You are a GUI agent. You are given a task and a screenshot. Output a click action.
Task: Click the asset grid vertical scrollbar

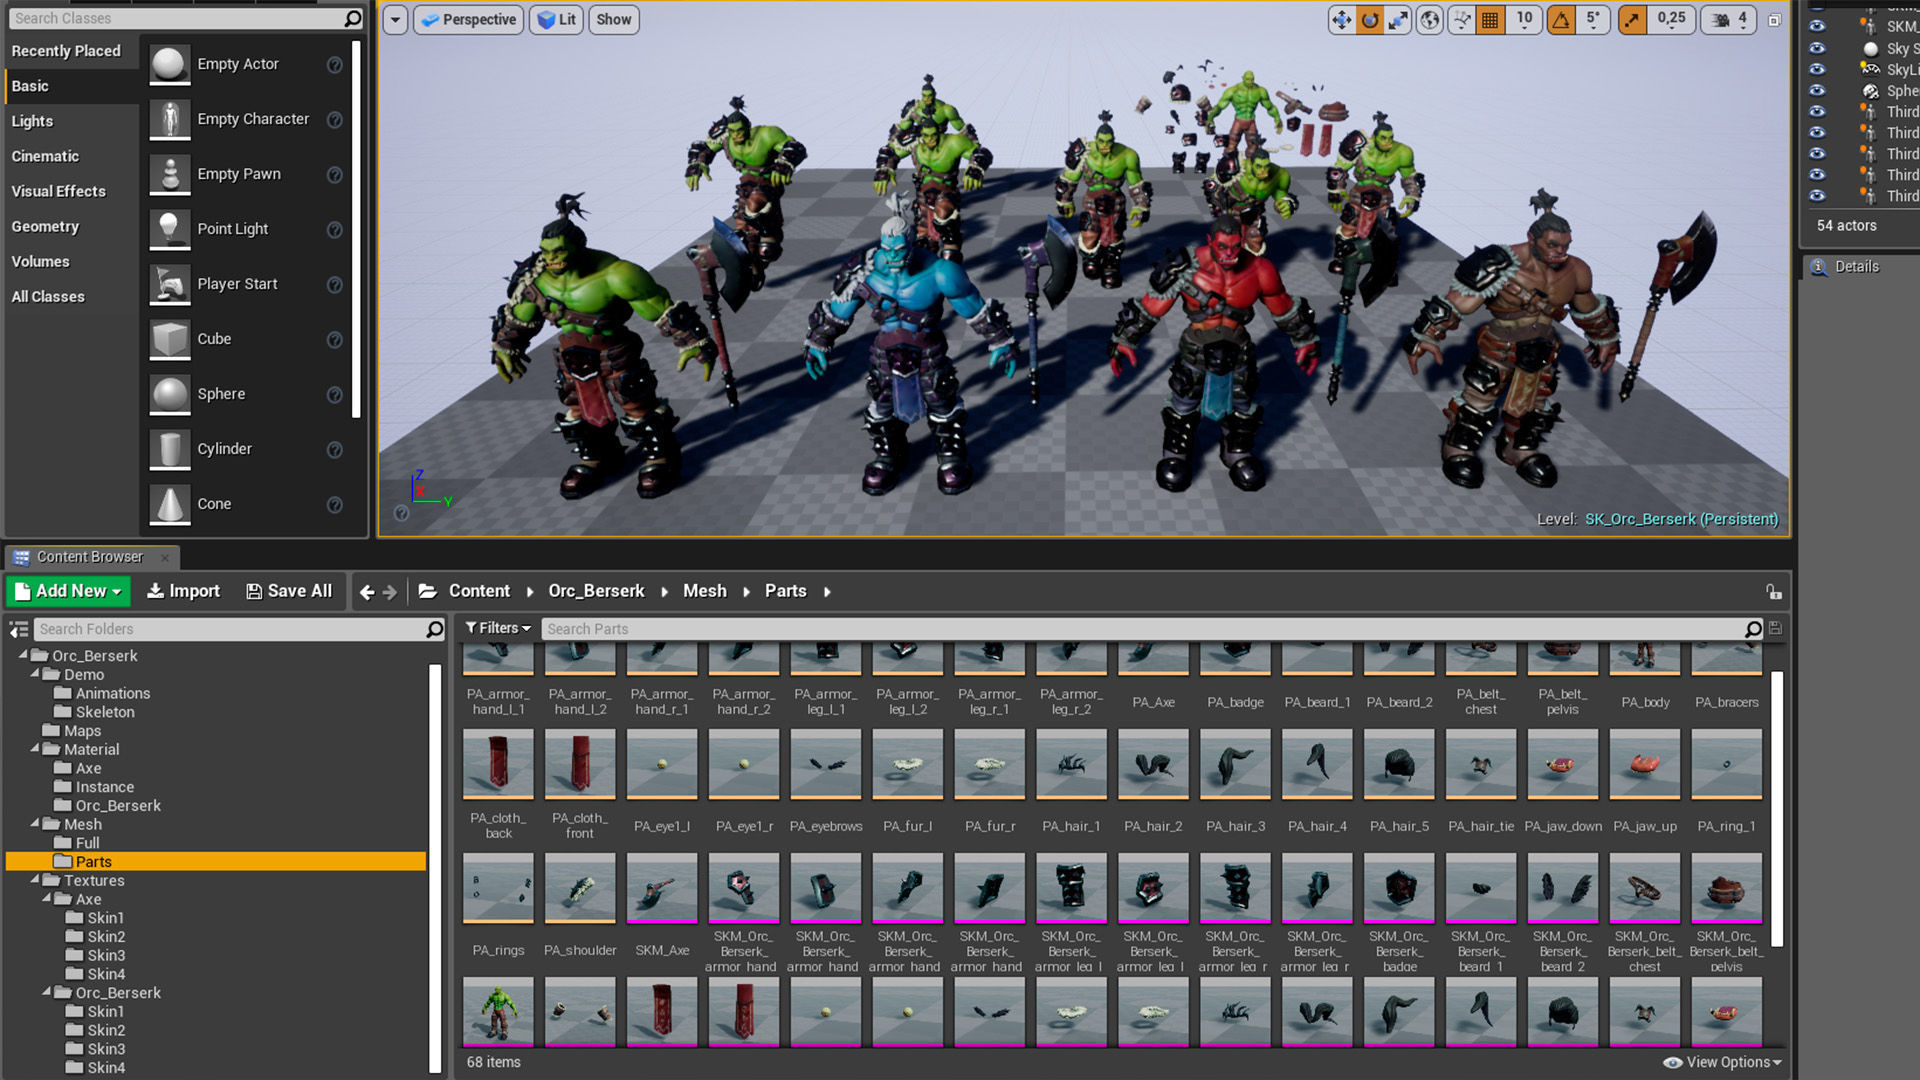point(1777,808)
